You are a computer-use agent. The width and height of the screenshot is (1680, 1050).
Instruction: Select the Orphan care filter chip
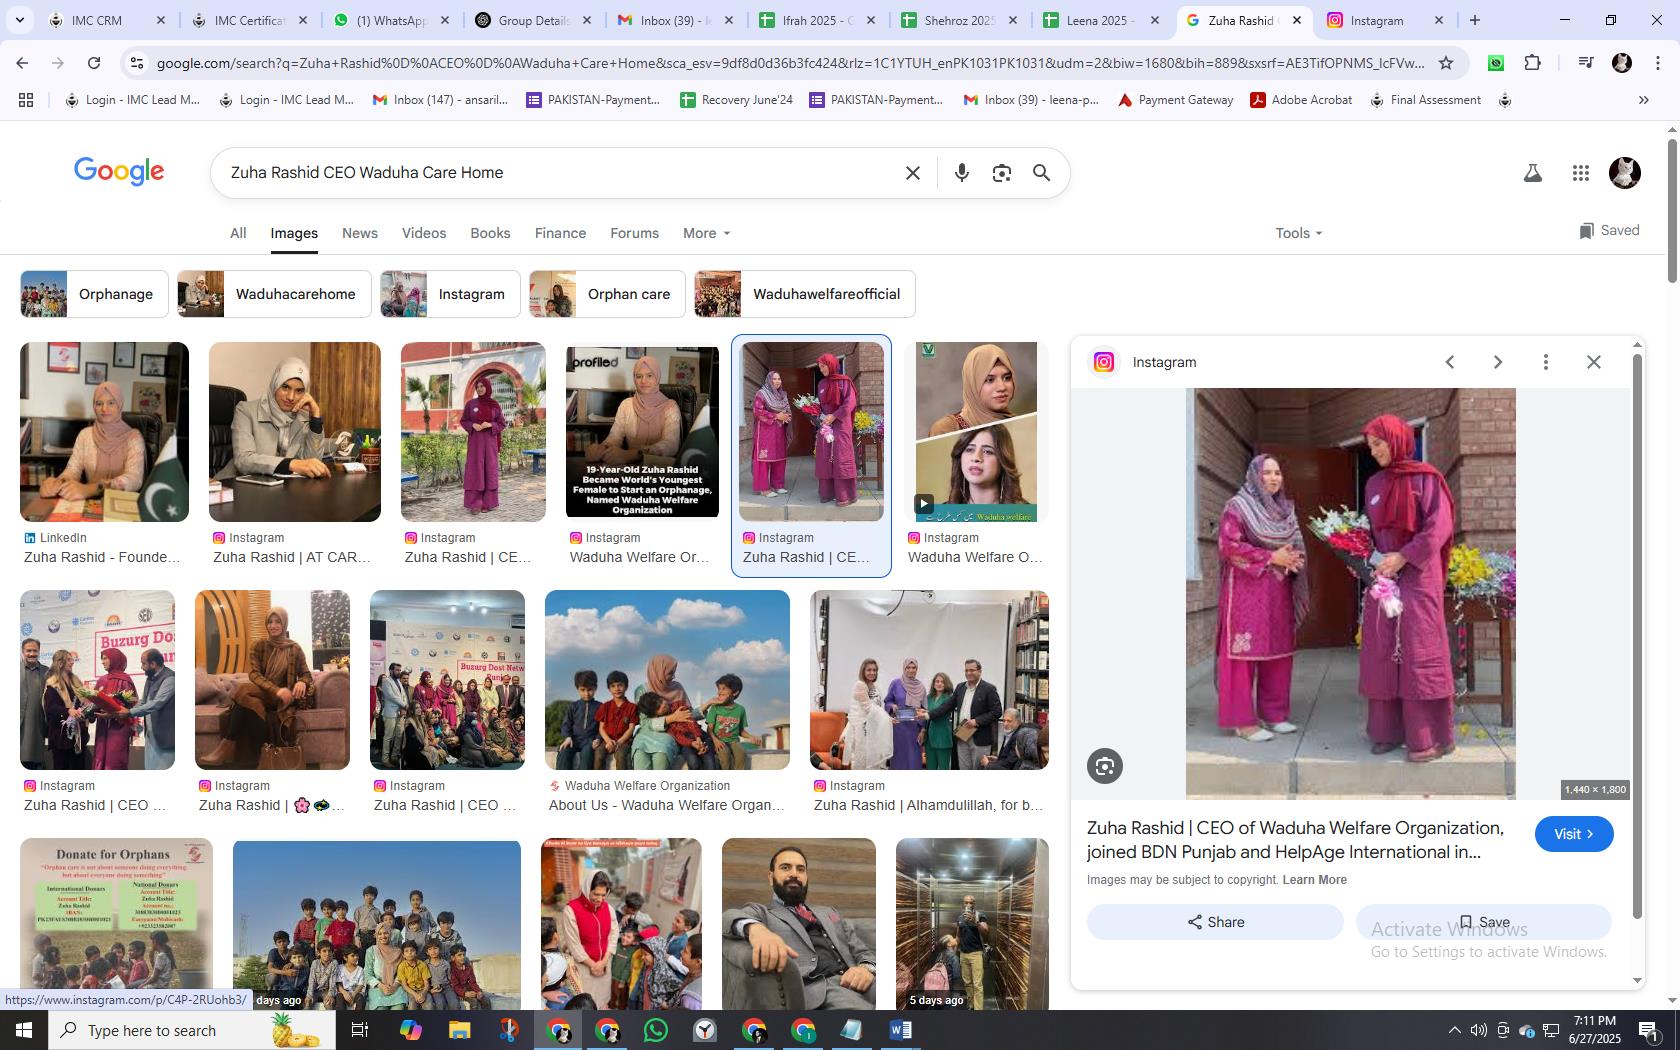[607, 294]
